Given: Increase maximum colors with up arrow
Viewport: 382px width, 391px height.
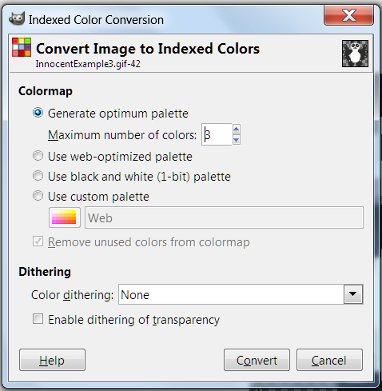Looking at the screenshot, I should [x=236, y=129].
